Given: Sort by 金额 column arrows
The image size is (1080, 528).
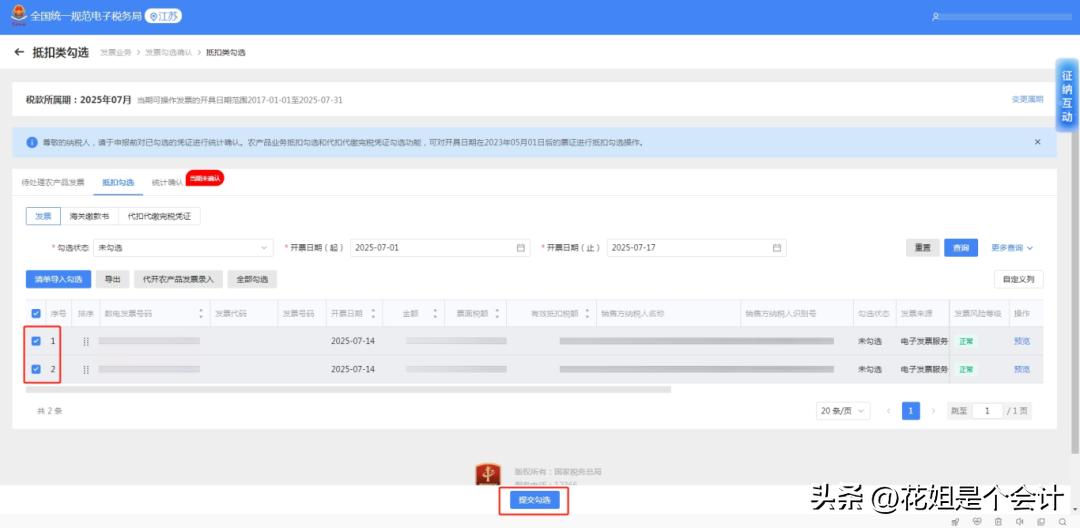Looking at the screenshot, I should (435, 314).
